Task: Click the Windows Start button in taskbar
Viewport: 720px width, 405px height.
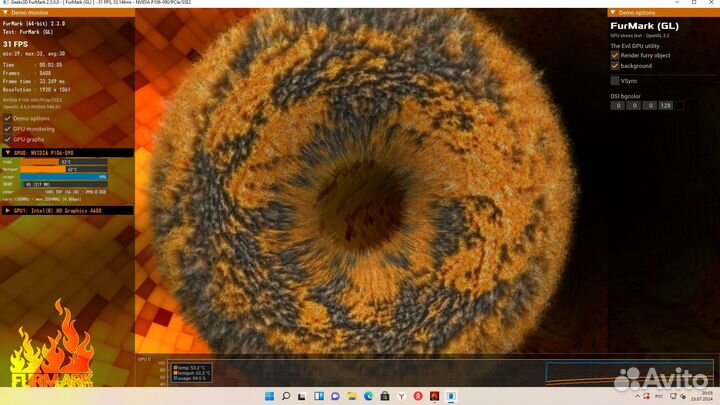Action: tap(269, 396)
